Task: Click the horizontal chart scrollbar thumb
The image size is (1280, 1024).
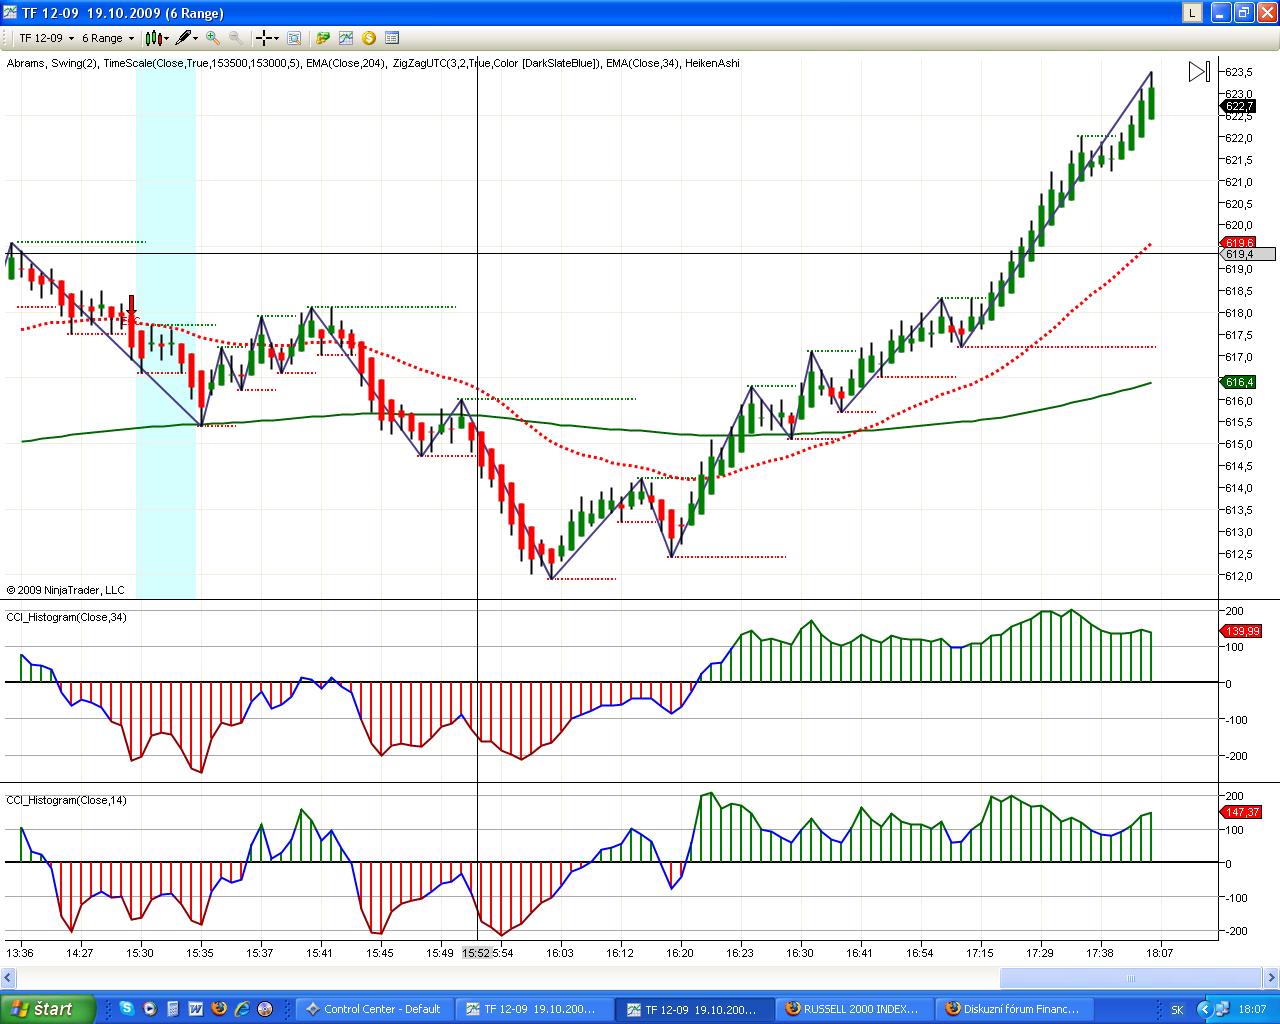Action: 1130,978
